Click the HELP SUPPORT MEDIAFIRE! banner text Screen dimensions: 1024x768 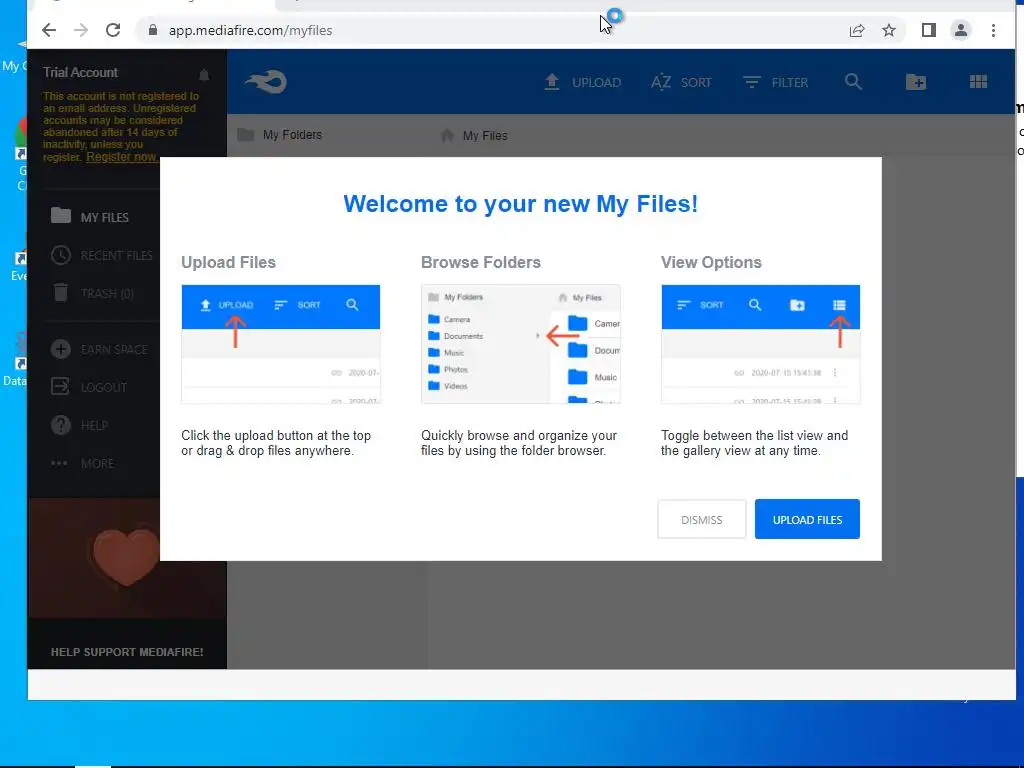(x=127, y=652)
